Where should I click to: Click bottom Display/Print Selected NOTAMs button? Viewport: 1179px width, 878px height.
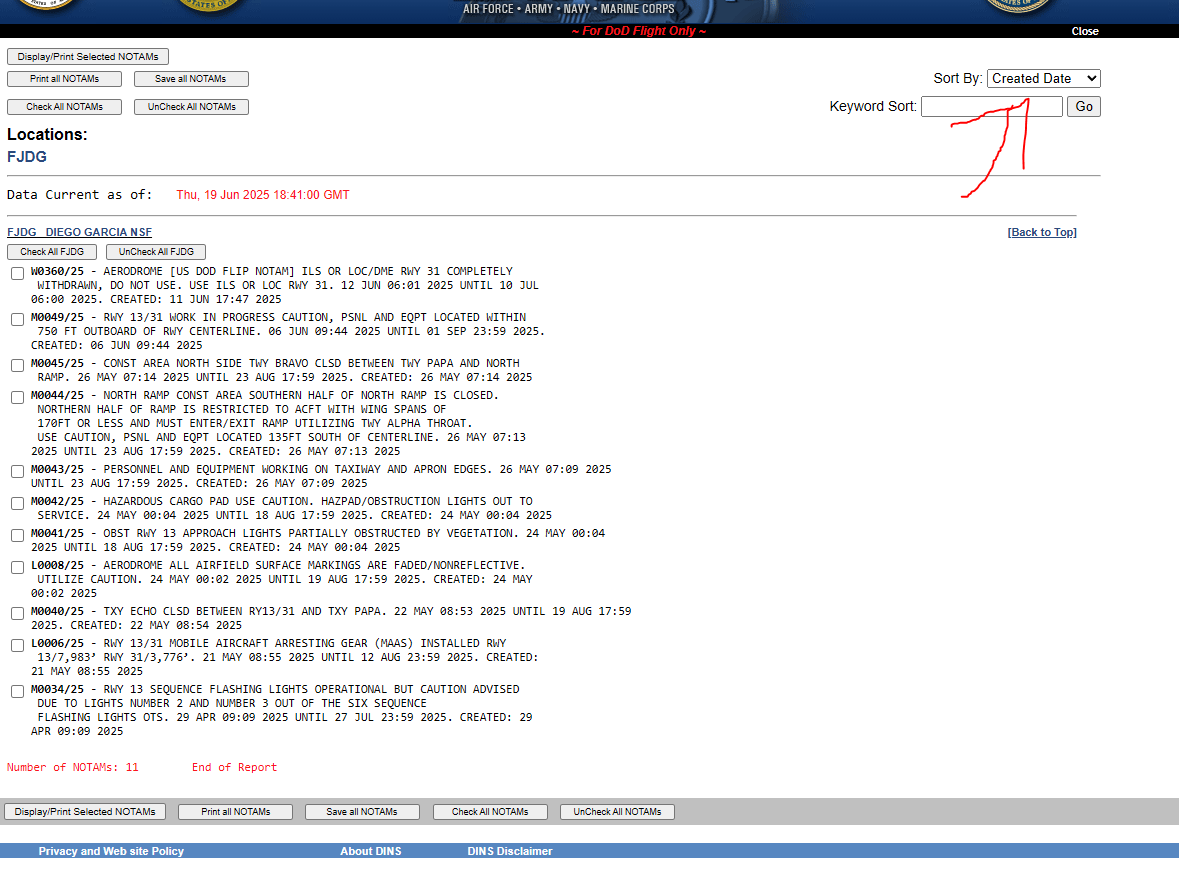pyautogui.click(x=85, y=812)
